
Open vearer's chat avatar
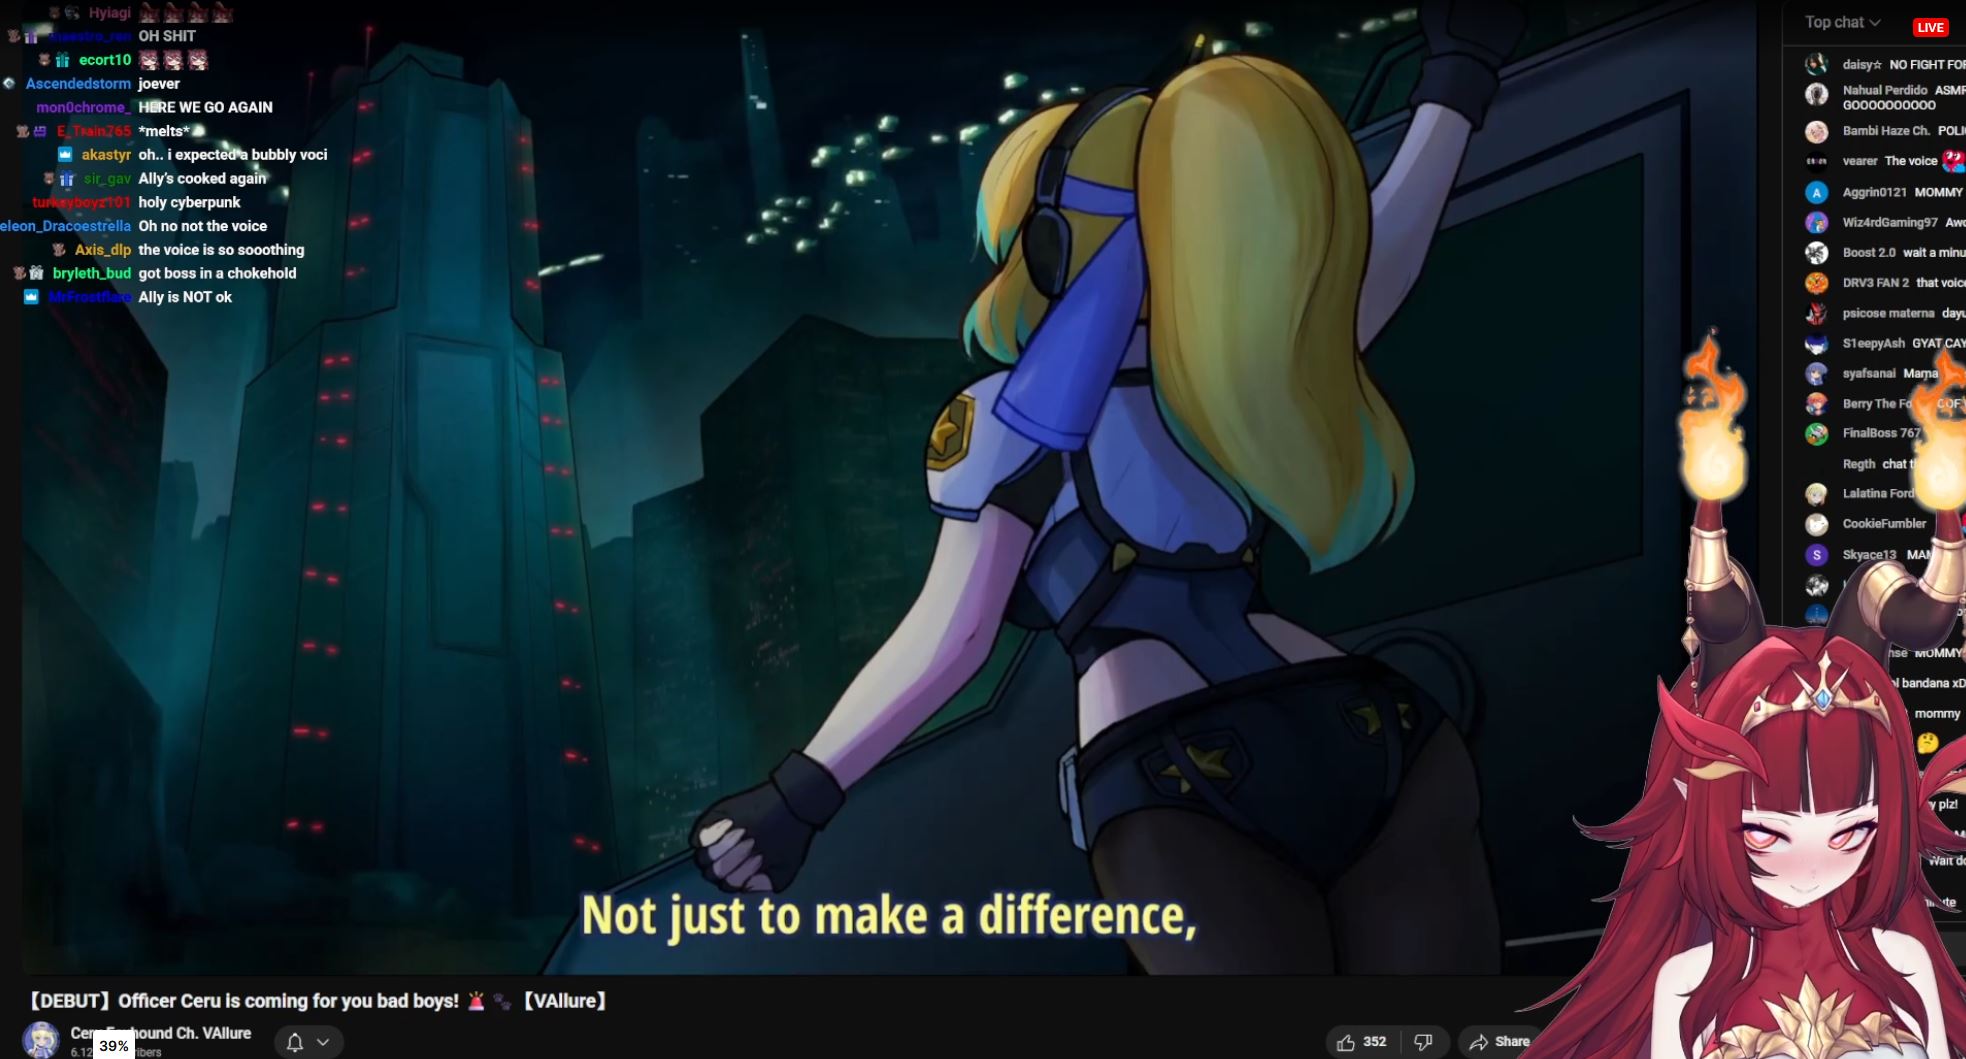point(1817,161)
